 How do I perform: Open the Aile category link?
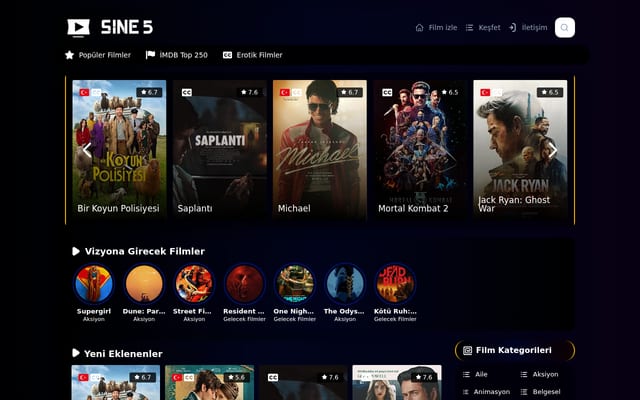point(481,374)
